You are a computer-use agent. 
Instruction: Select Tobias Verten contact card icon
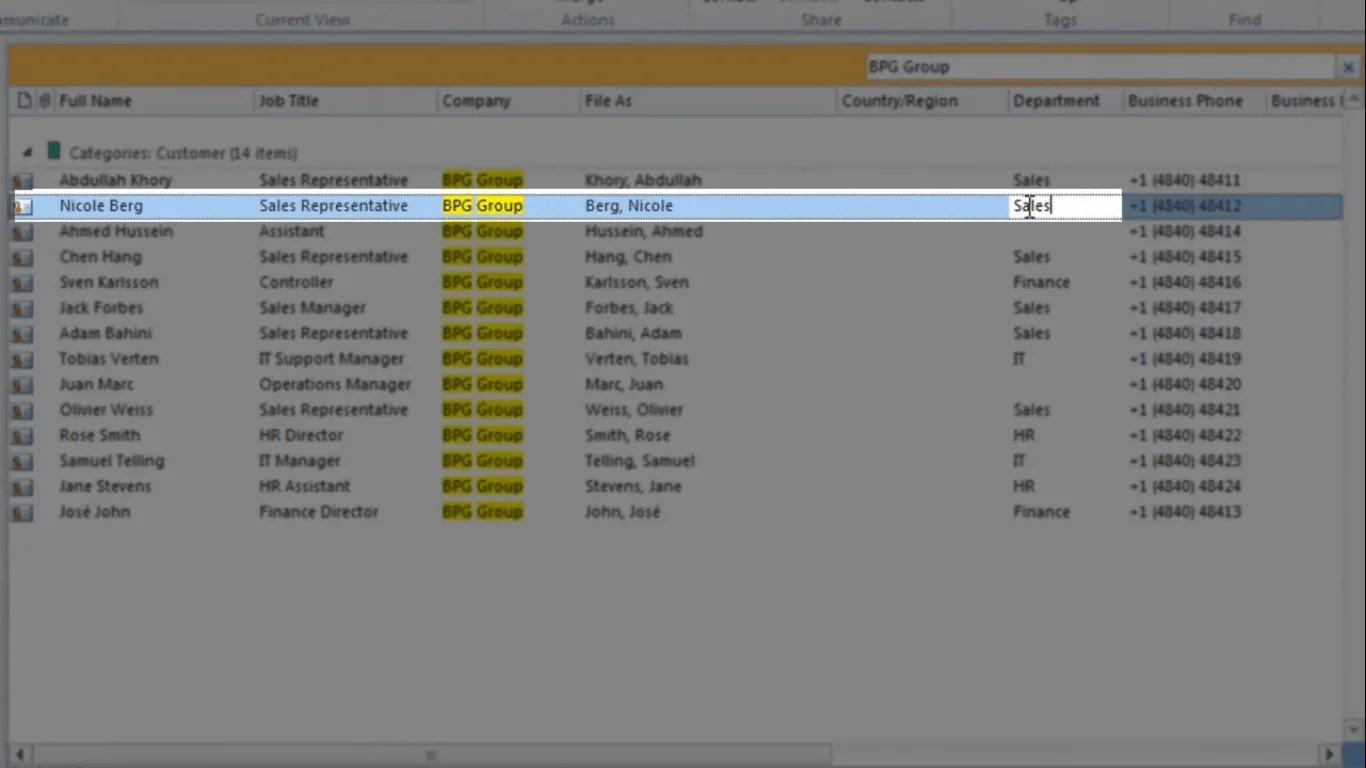click(22, 359)
